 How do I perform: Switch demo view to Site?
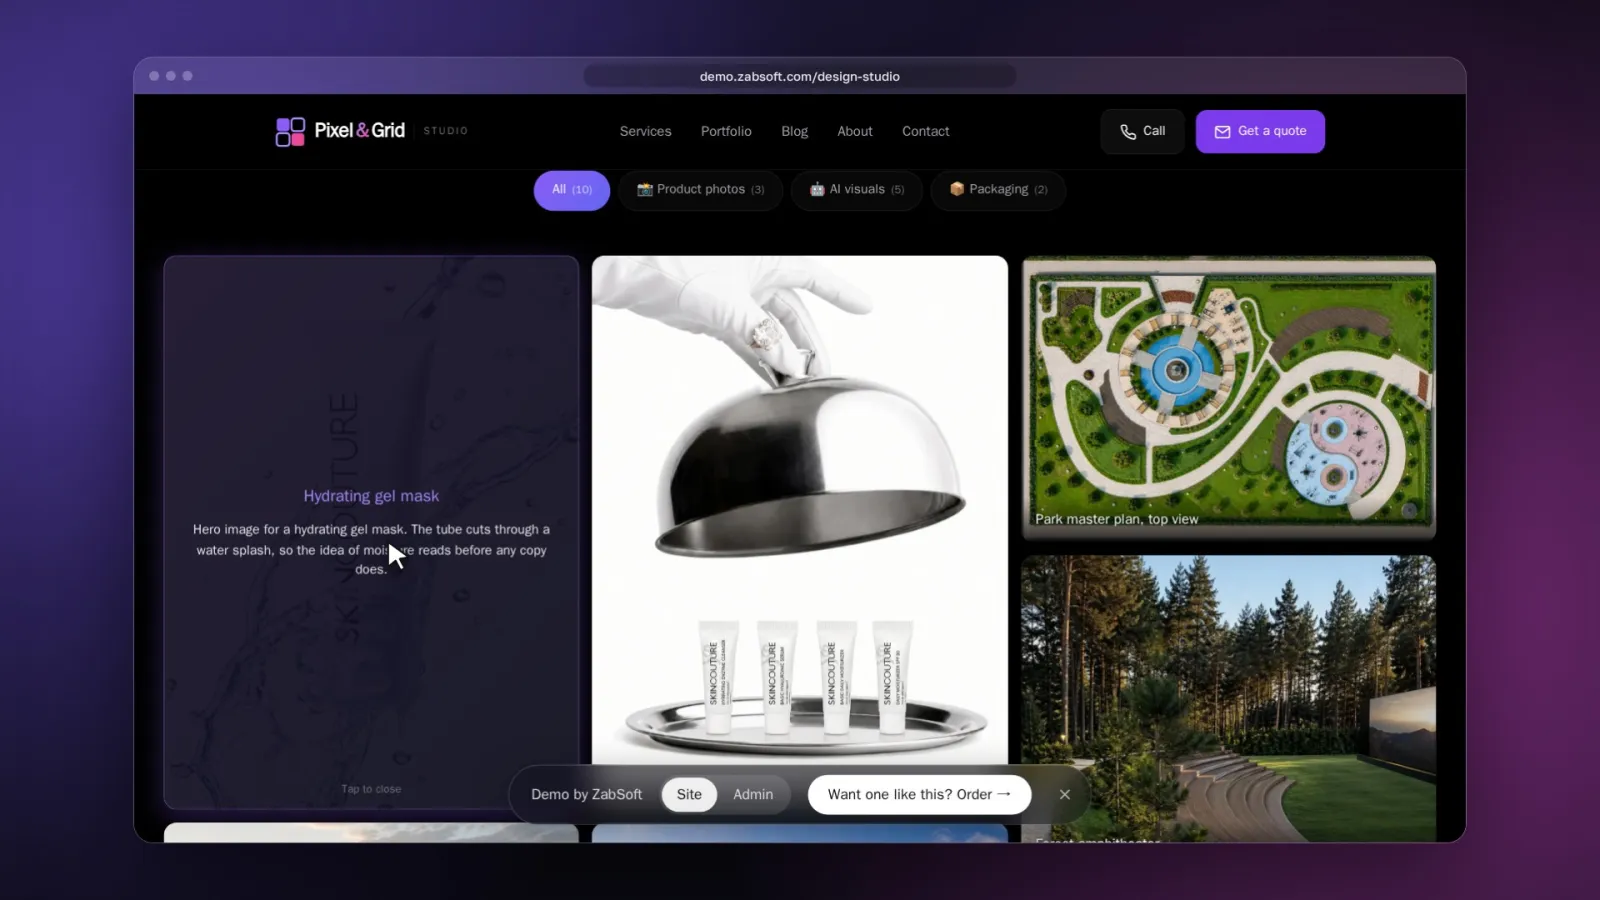(x=689, y=795)
